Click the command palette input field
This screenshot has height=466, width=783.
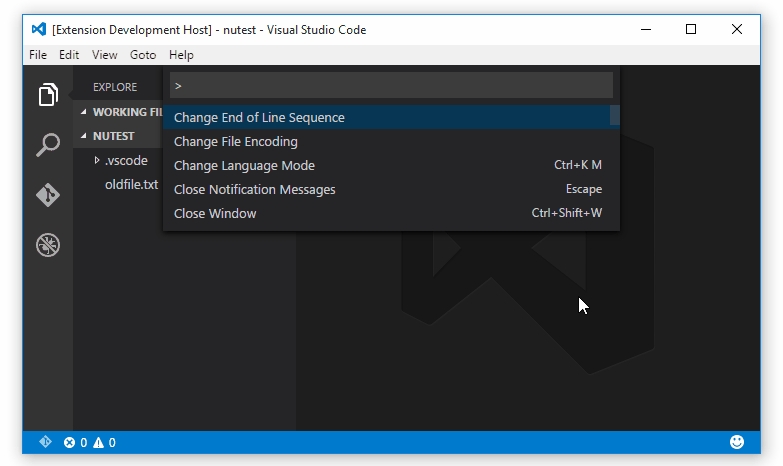[x=390, y=86]
